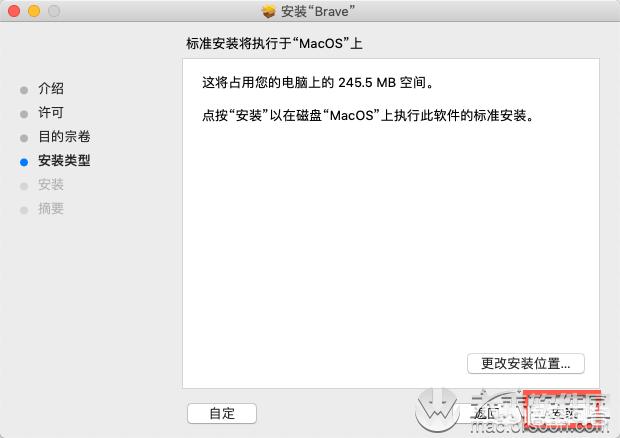The width and height of the screenshot is (620, 438).
Task: Click the blue bullet beside 安装类型
Action: (x=24, y=162)
